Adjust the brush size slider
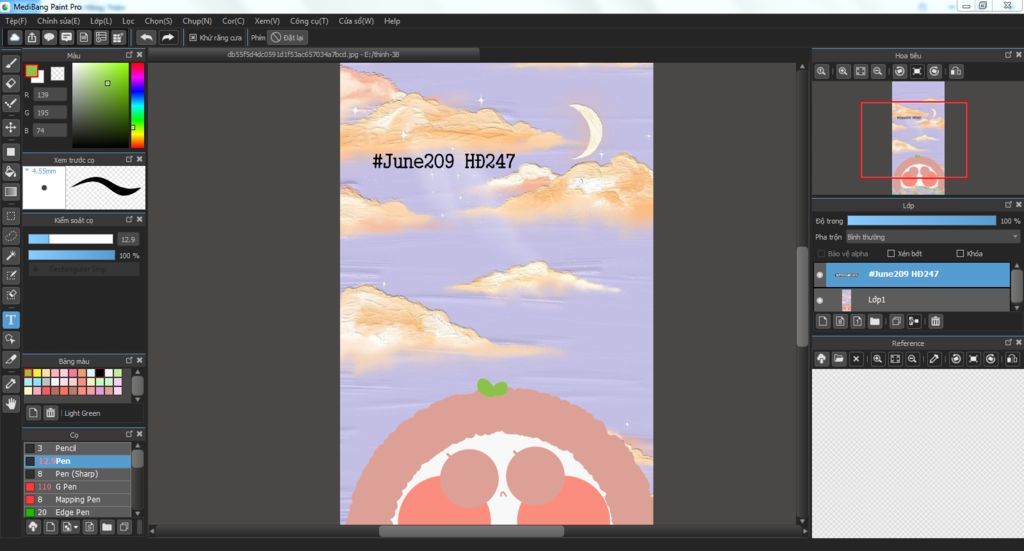 point(71,239)
